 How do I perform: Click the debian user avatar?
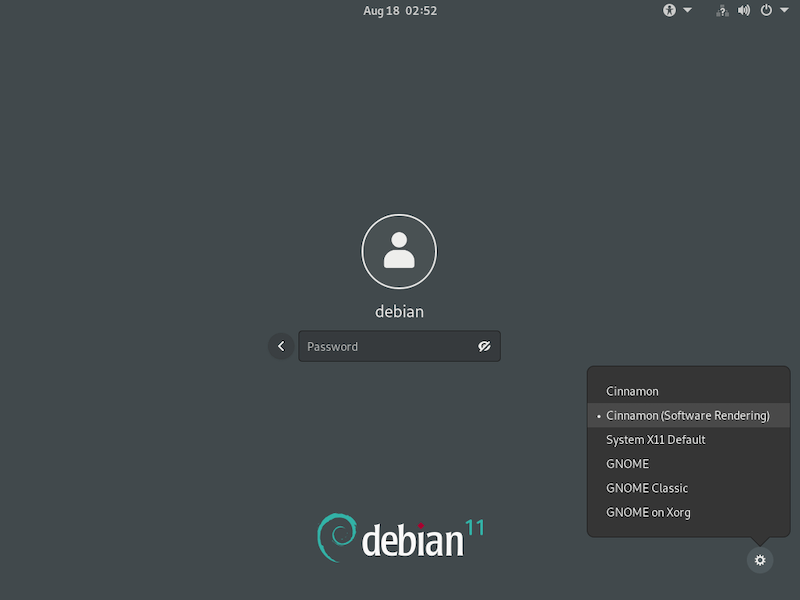399,251
